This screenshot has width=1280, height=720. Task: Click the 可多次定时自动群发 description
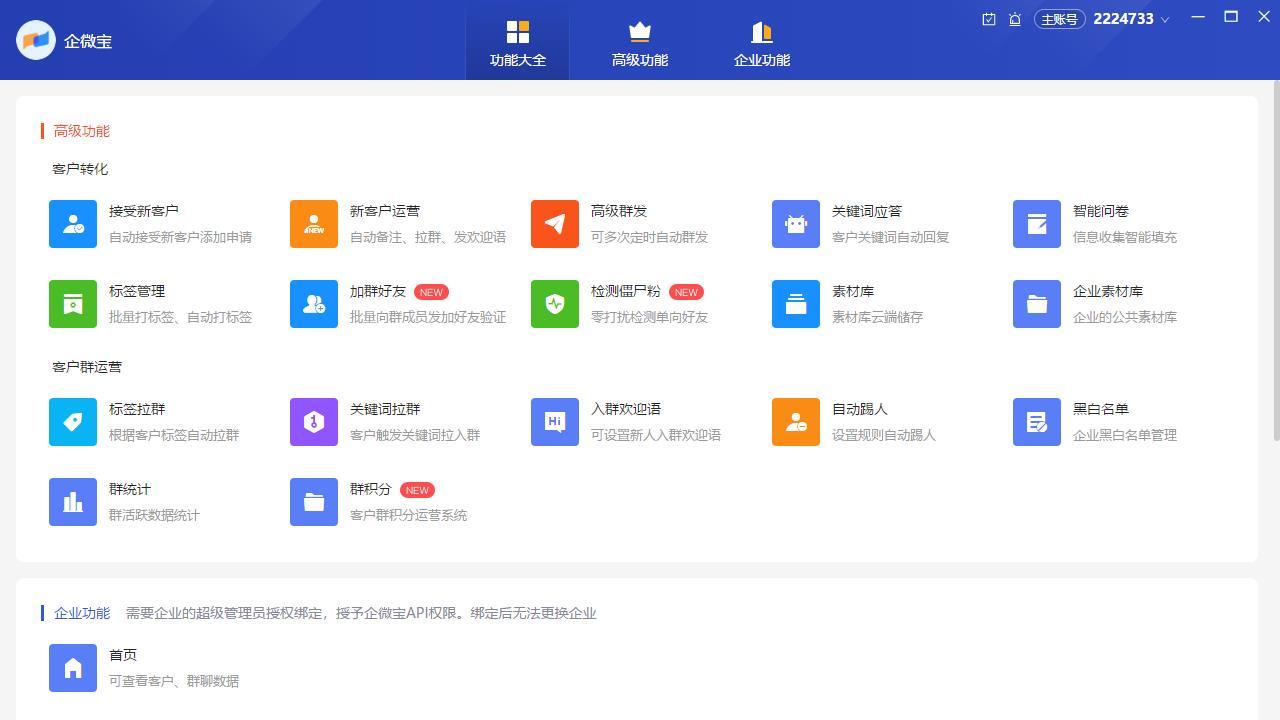tap(649, 237)
